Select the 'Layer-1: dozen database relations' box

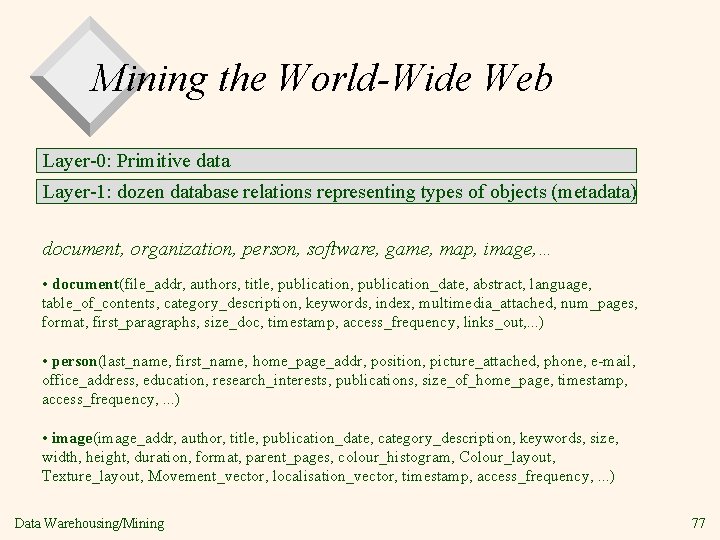tap(336, 191)
